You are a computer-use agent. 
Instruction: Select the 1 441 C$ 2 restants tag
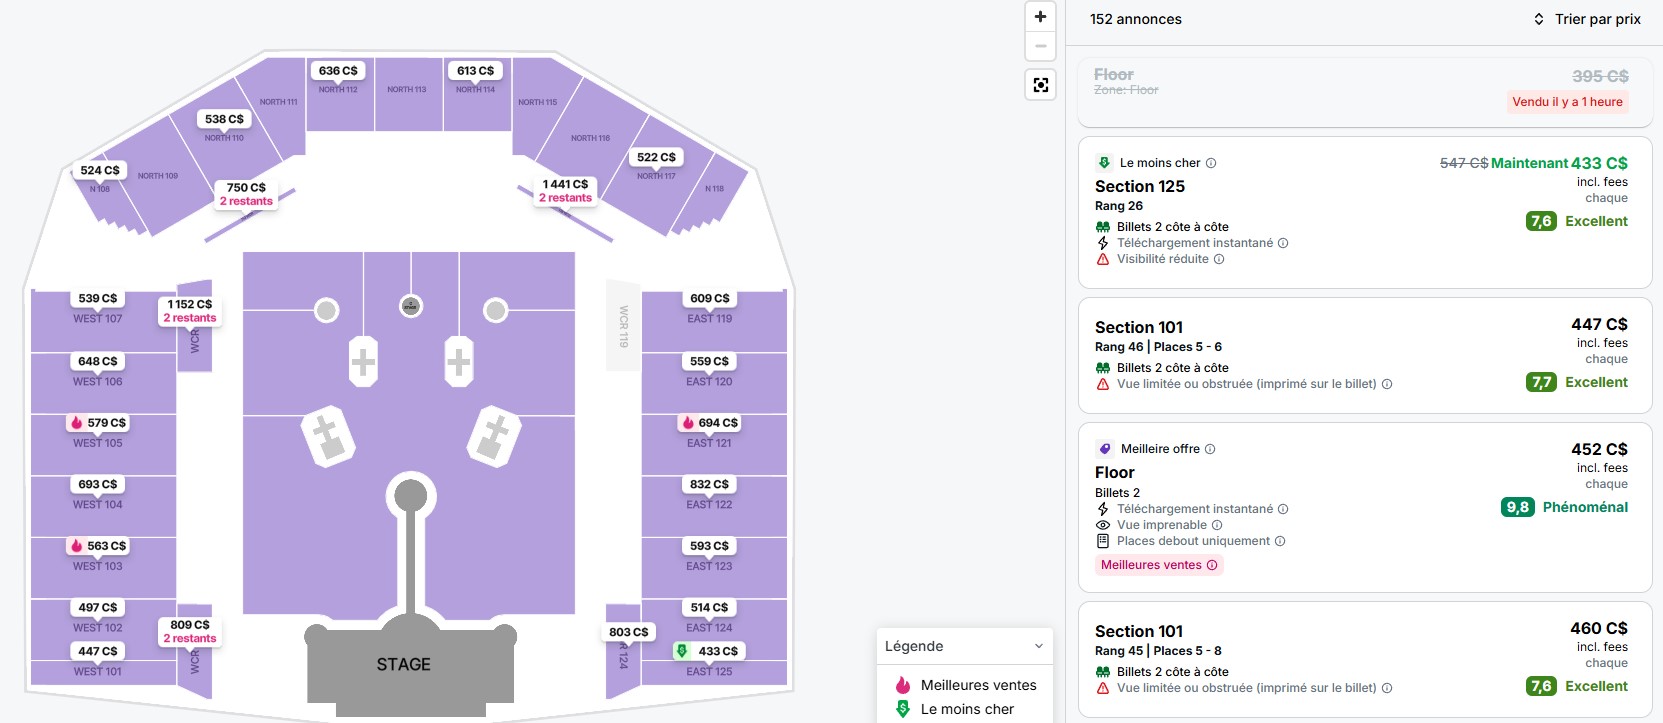pyautogui.click(x=565, y=191)
